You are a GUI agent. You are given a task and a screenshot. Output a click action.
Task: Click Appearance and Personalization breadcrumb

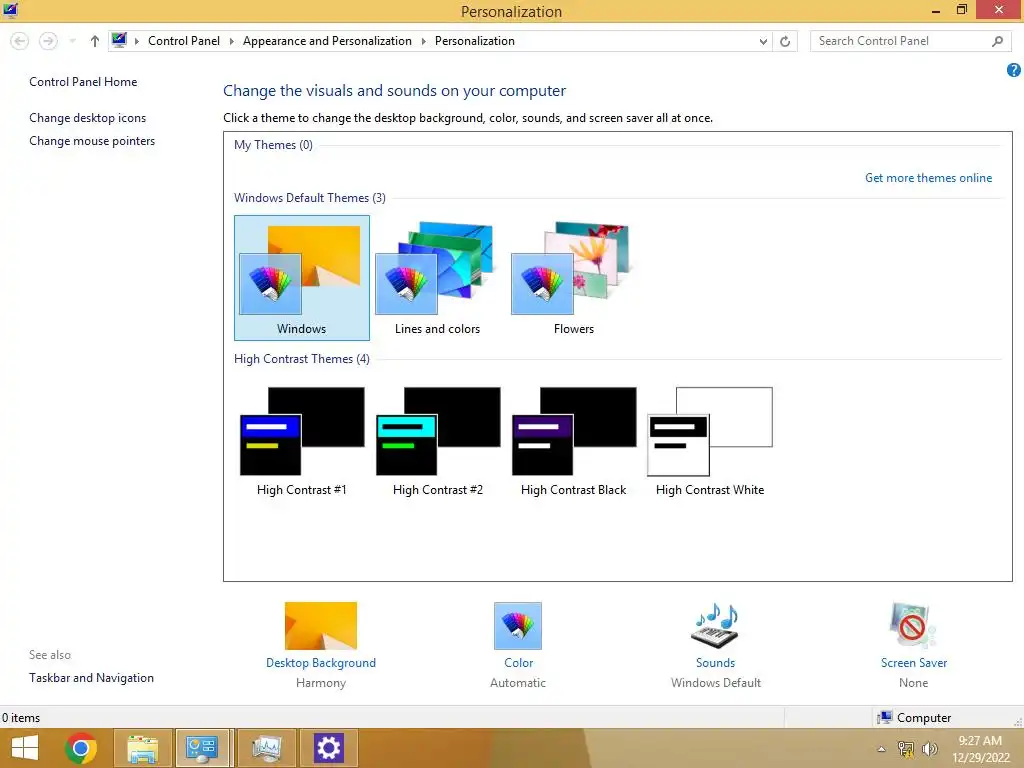[x=327, y=40]
